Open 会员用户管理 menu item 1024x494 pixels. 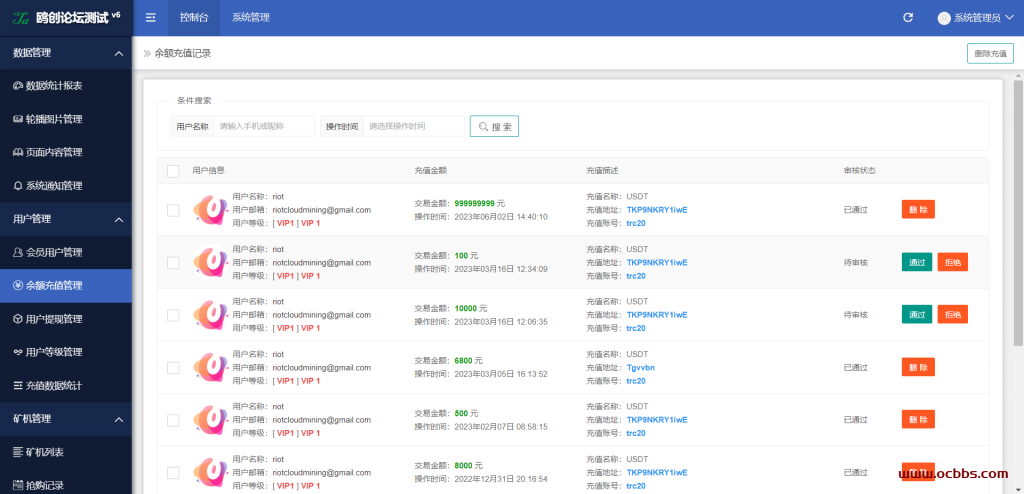(x=66, y=252)
